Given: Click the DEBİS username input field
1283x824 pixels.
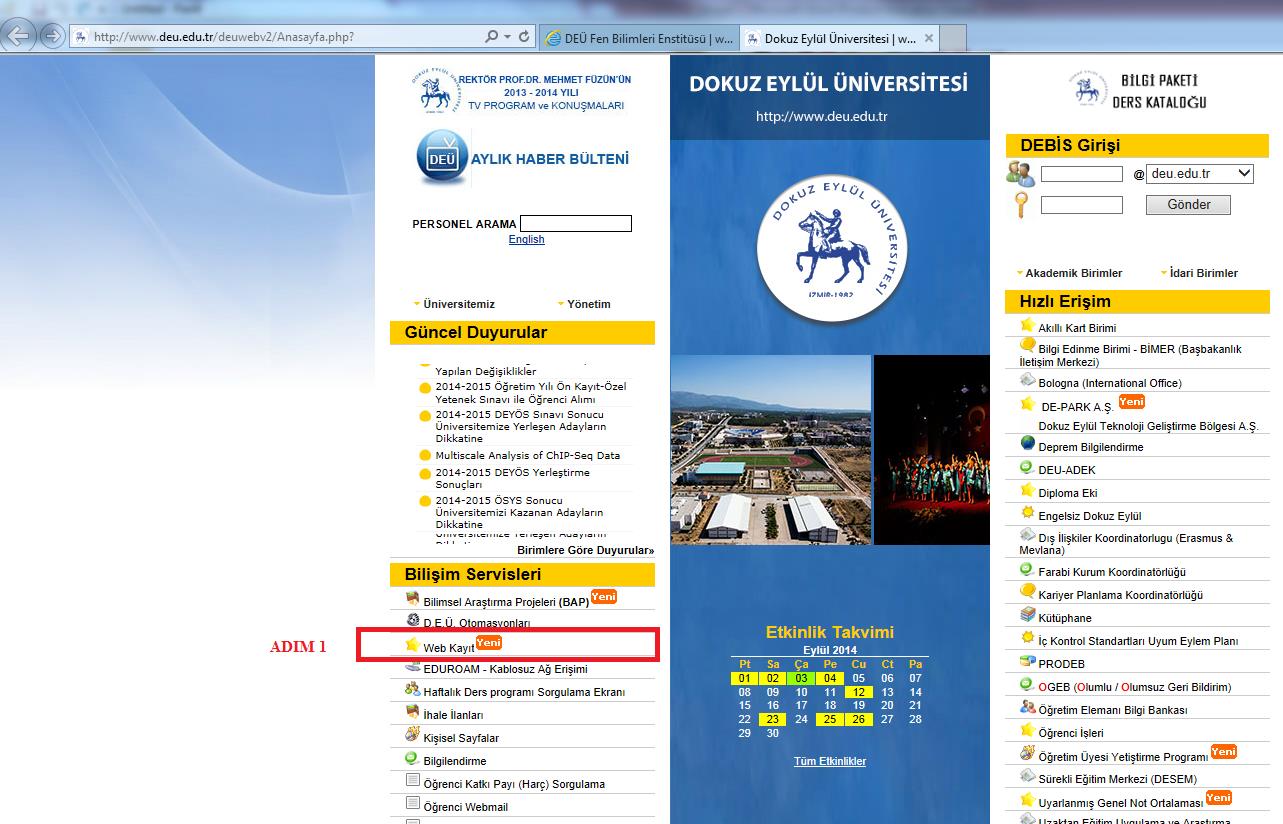Looking at the screenshot, I should pos(1082,174).
